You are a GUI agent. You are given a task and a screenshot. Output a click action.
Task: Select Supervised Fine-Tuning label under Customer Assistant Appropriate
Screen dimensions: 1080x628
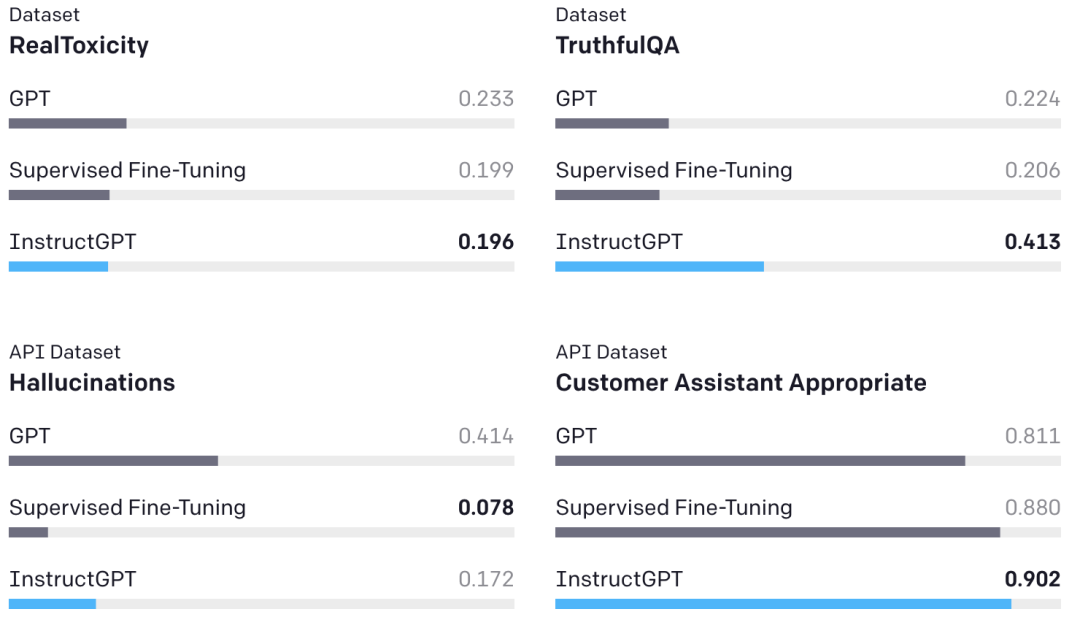[x=674, y=507]
